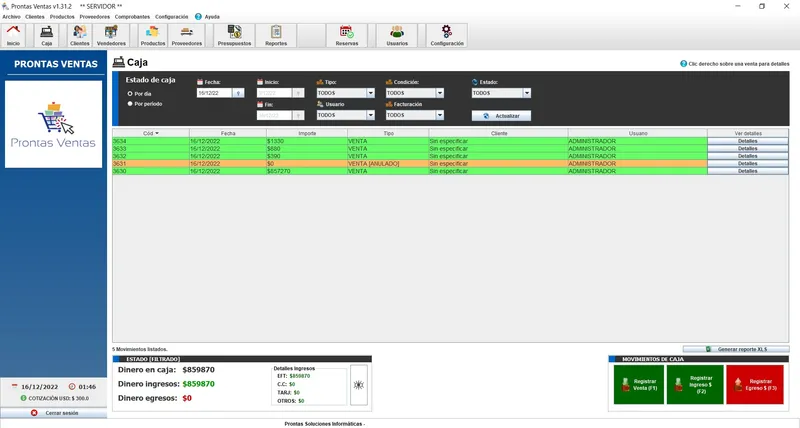This screenshot has width=800, height=428.
Task: Click the Fecha calendar picker icon
Action: tap(238, 93)
